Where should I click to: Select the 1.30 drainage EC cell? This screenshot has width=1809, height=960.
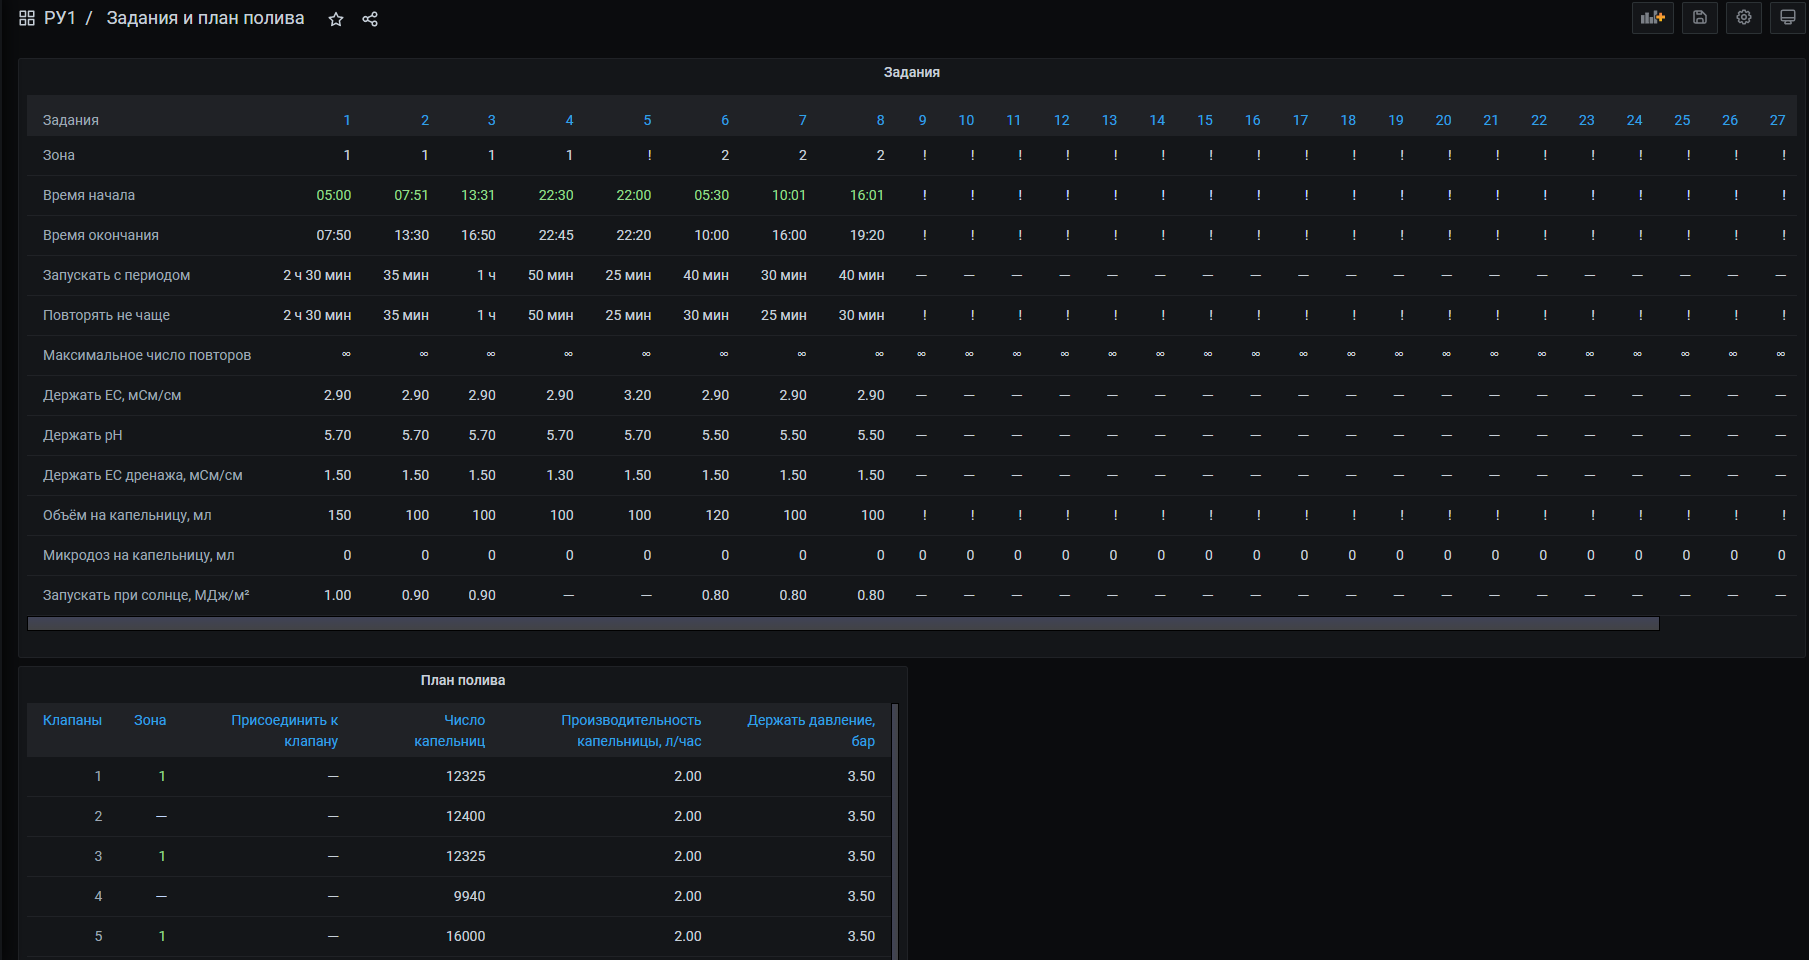(x=560, y=475)
